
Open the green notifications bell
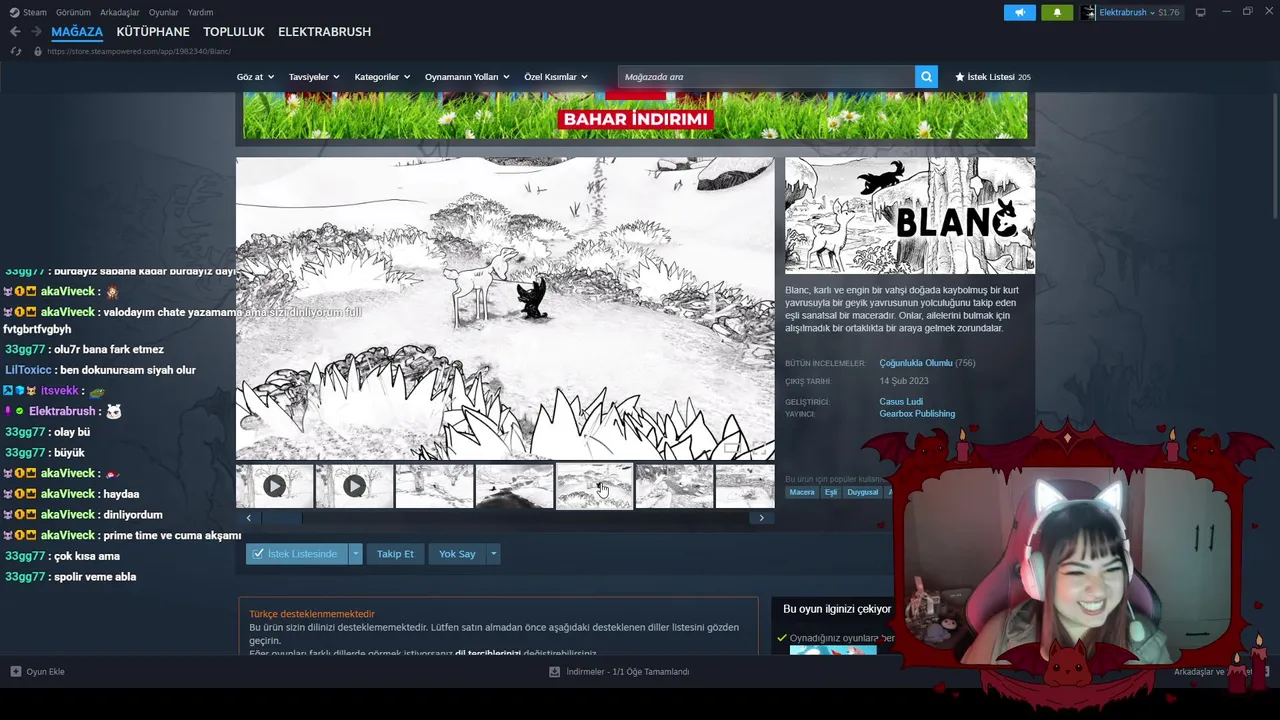pos(1057,12)
